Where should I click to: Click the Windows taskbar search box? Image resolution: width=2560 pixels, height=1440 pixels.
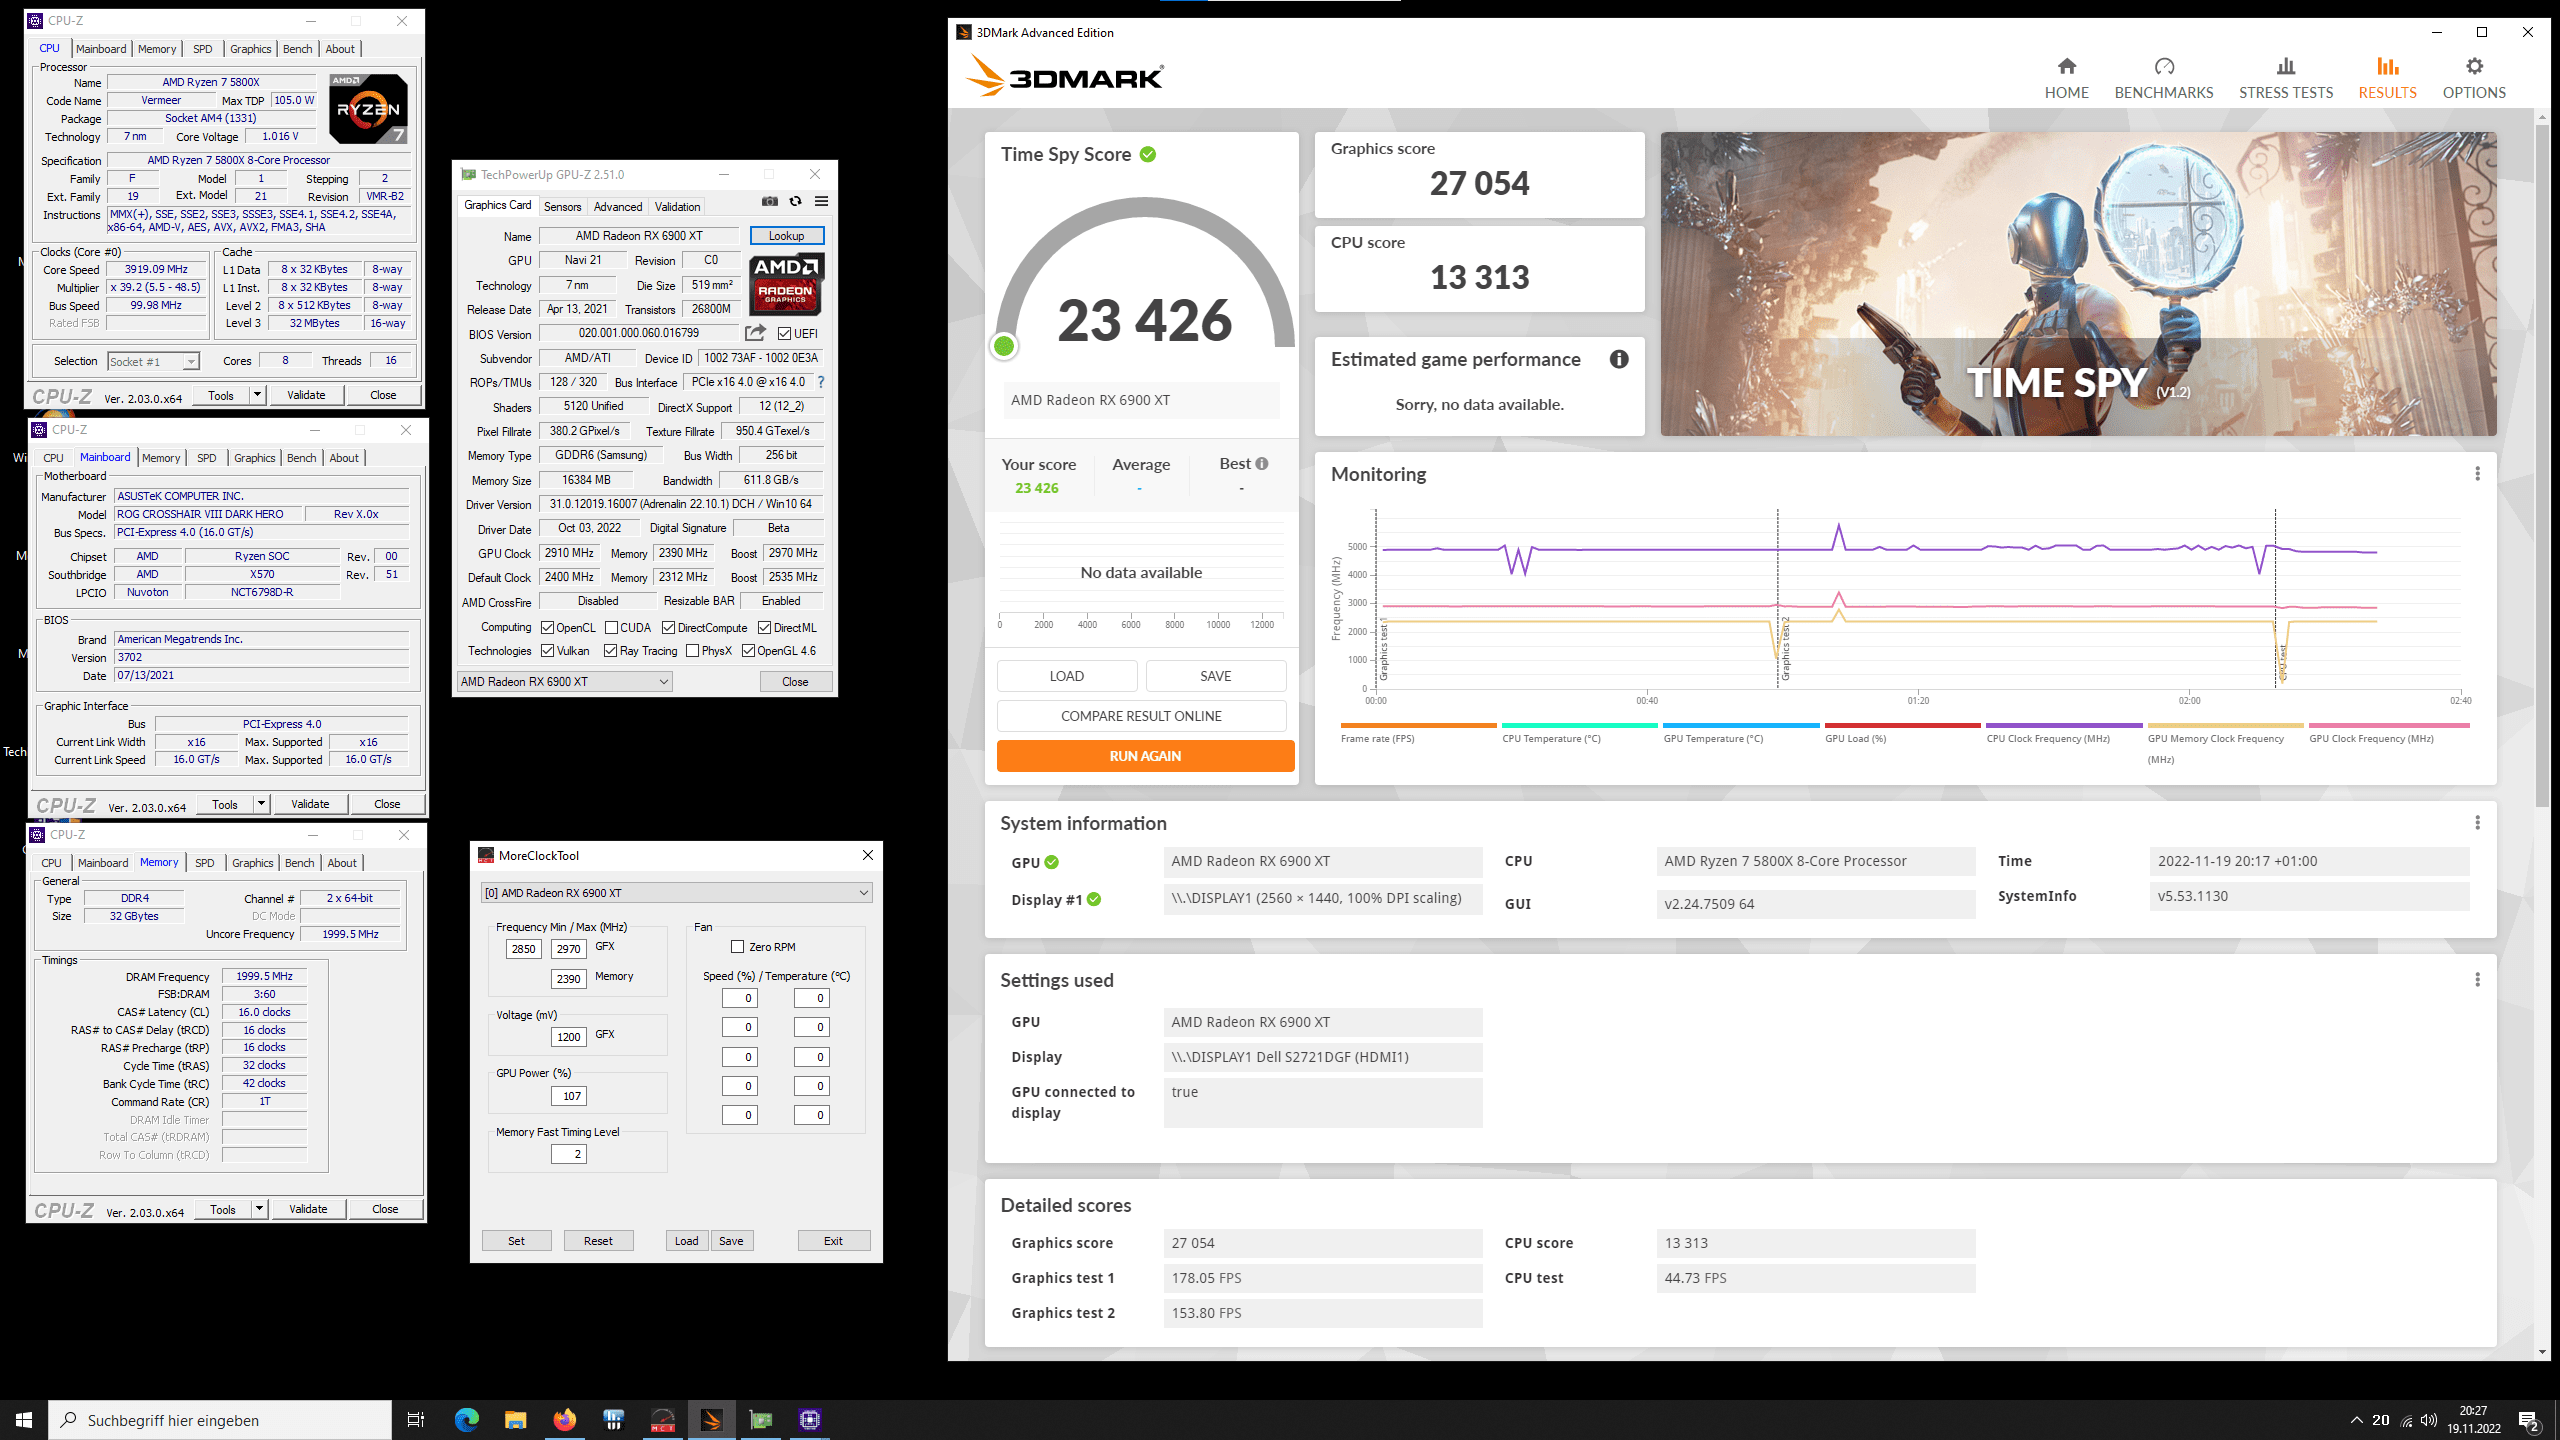pyautogui.click(x=220, y=1420)
